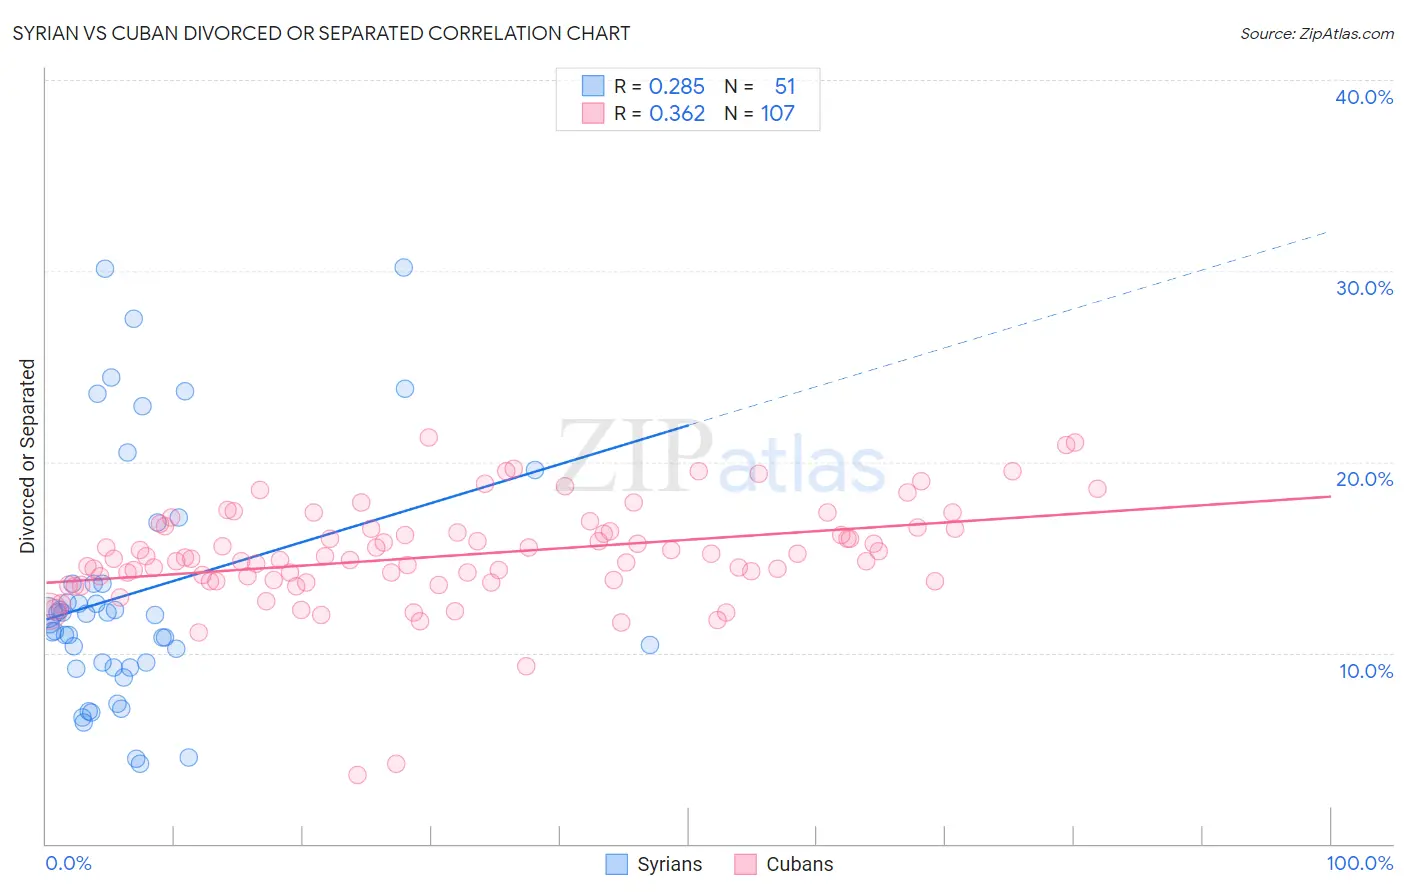This screenshot has width=1406, height=892.
Task: Select the Syrians legend label
Action: [670, 864]
